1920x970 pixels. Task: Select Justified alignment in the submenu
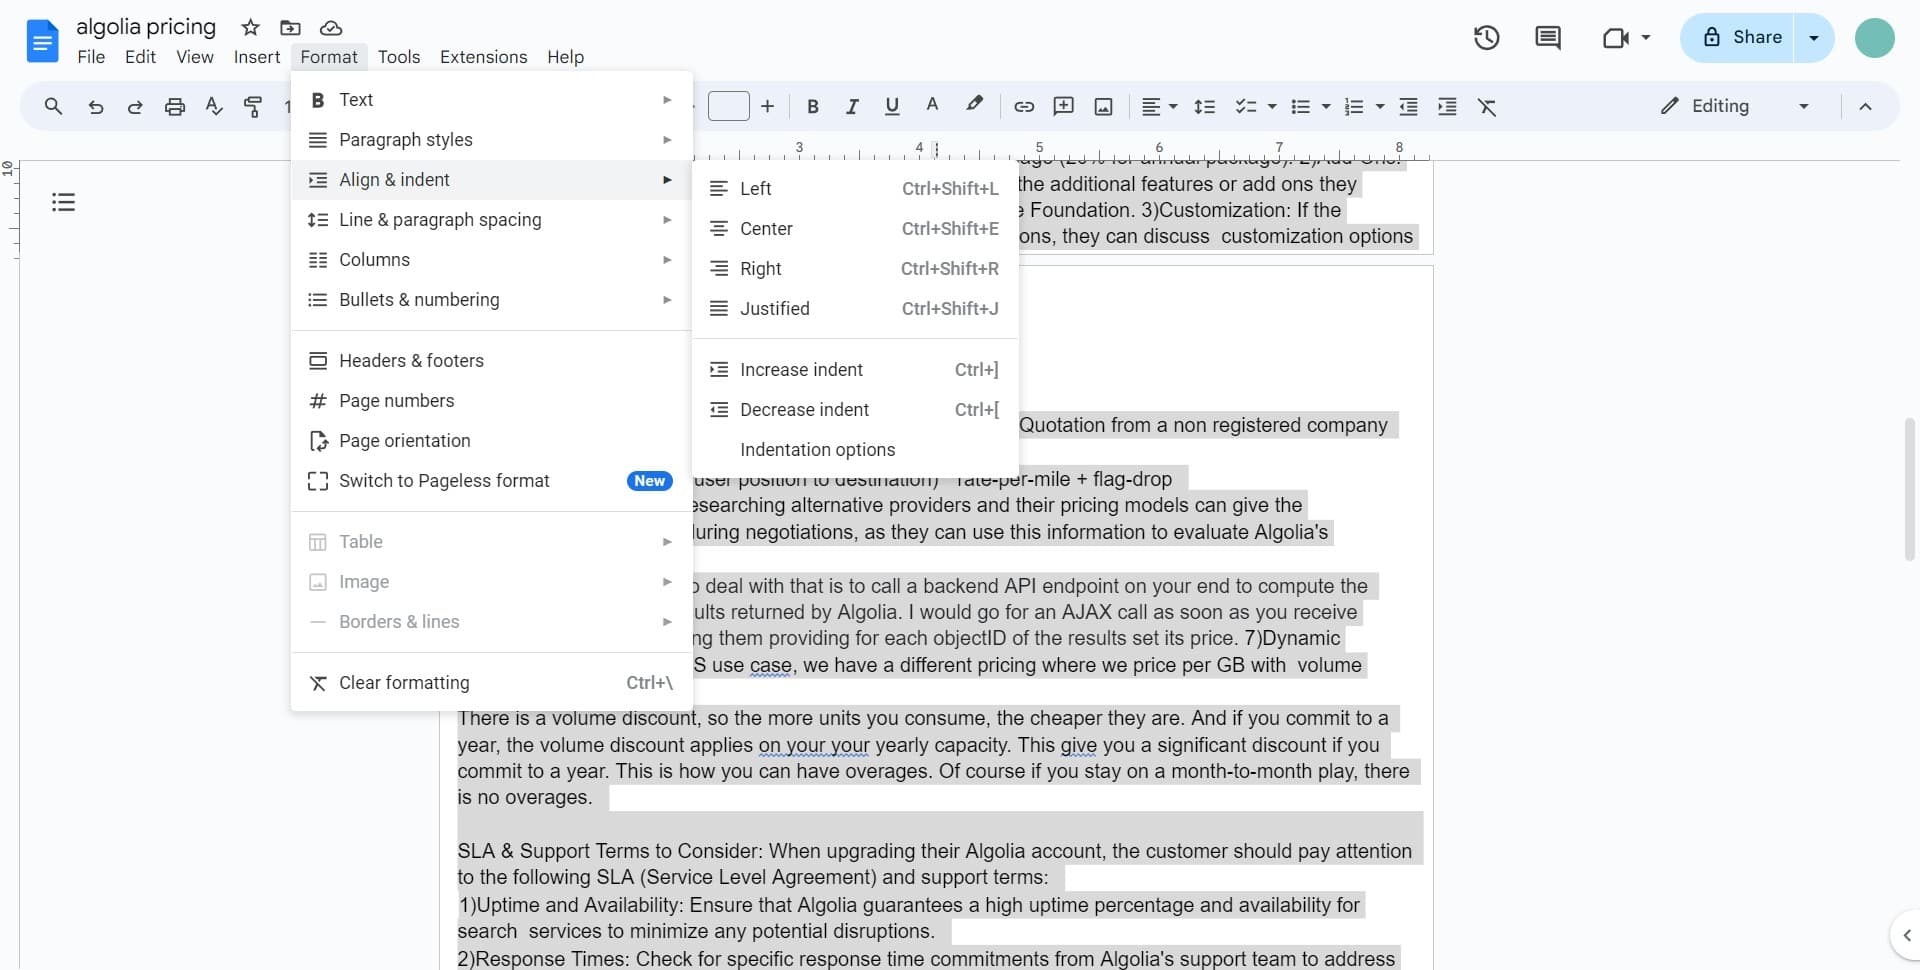pos(775,308)
